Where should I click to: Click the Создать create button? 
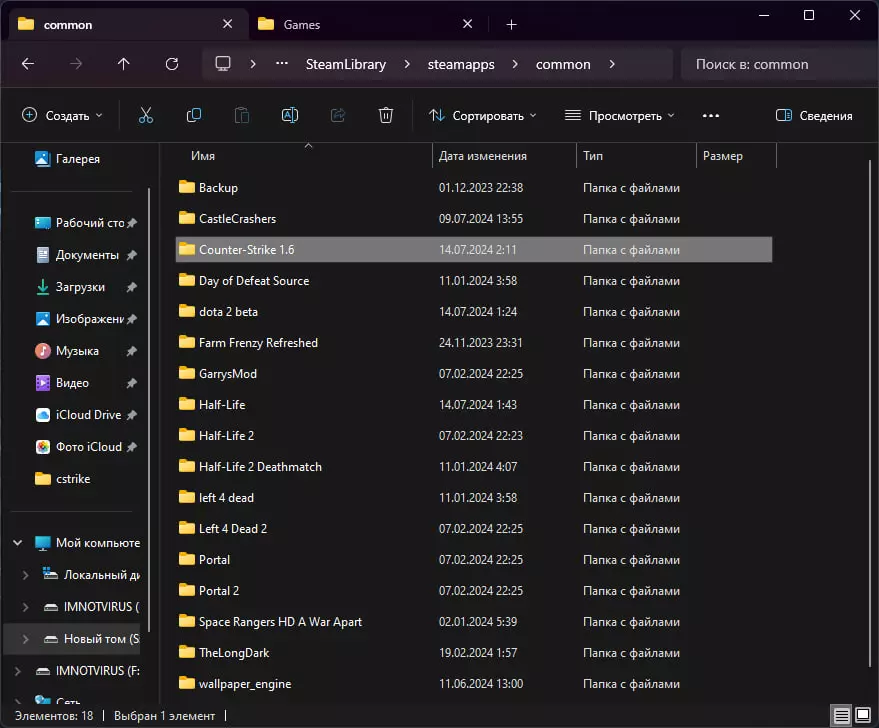tap(62, 116)
